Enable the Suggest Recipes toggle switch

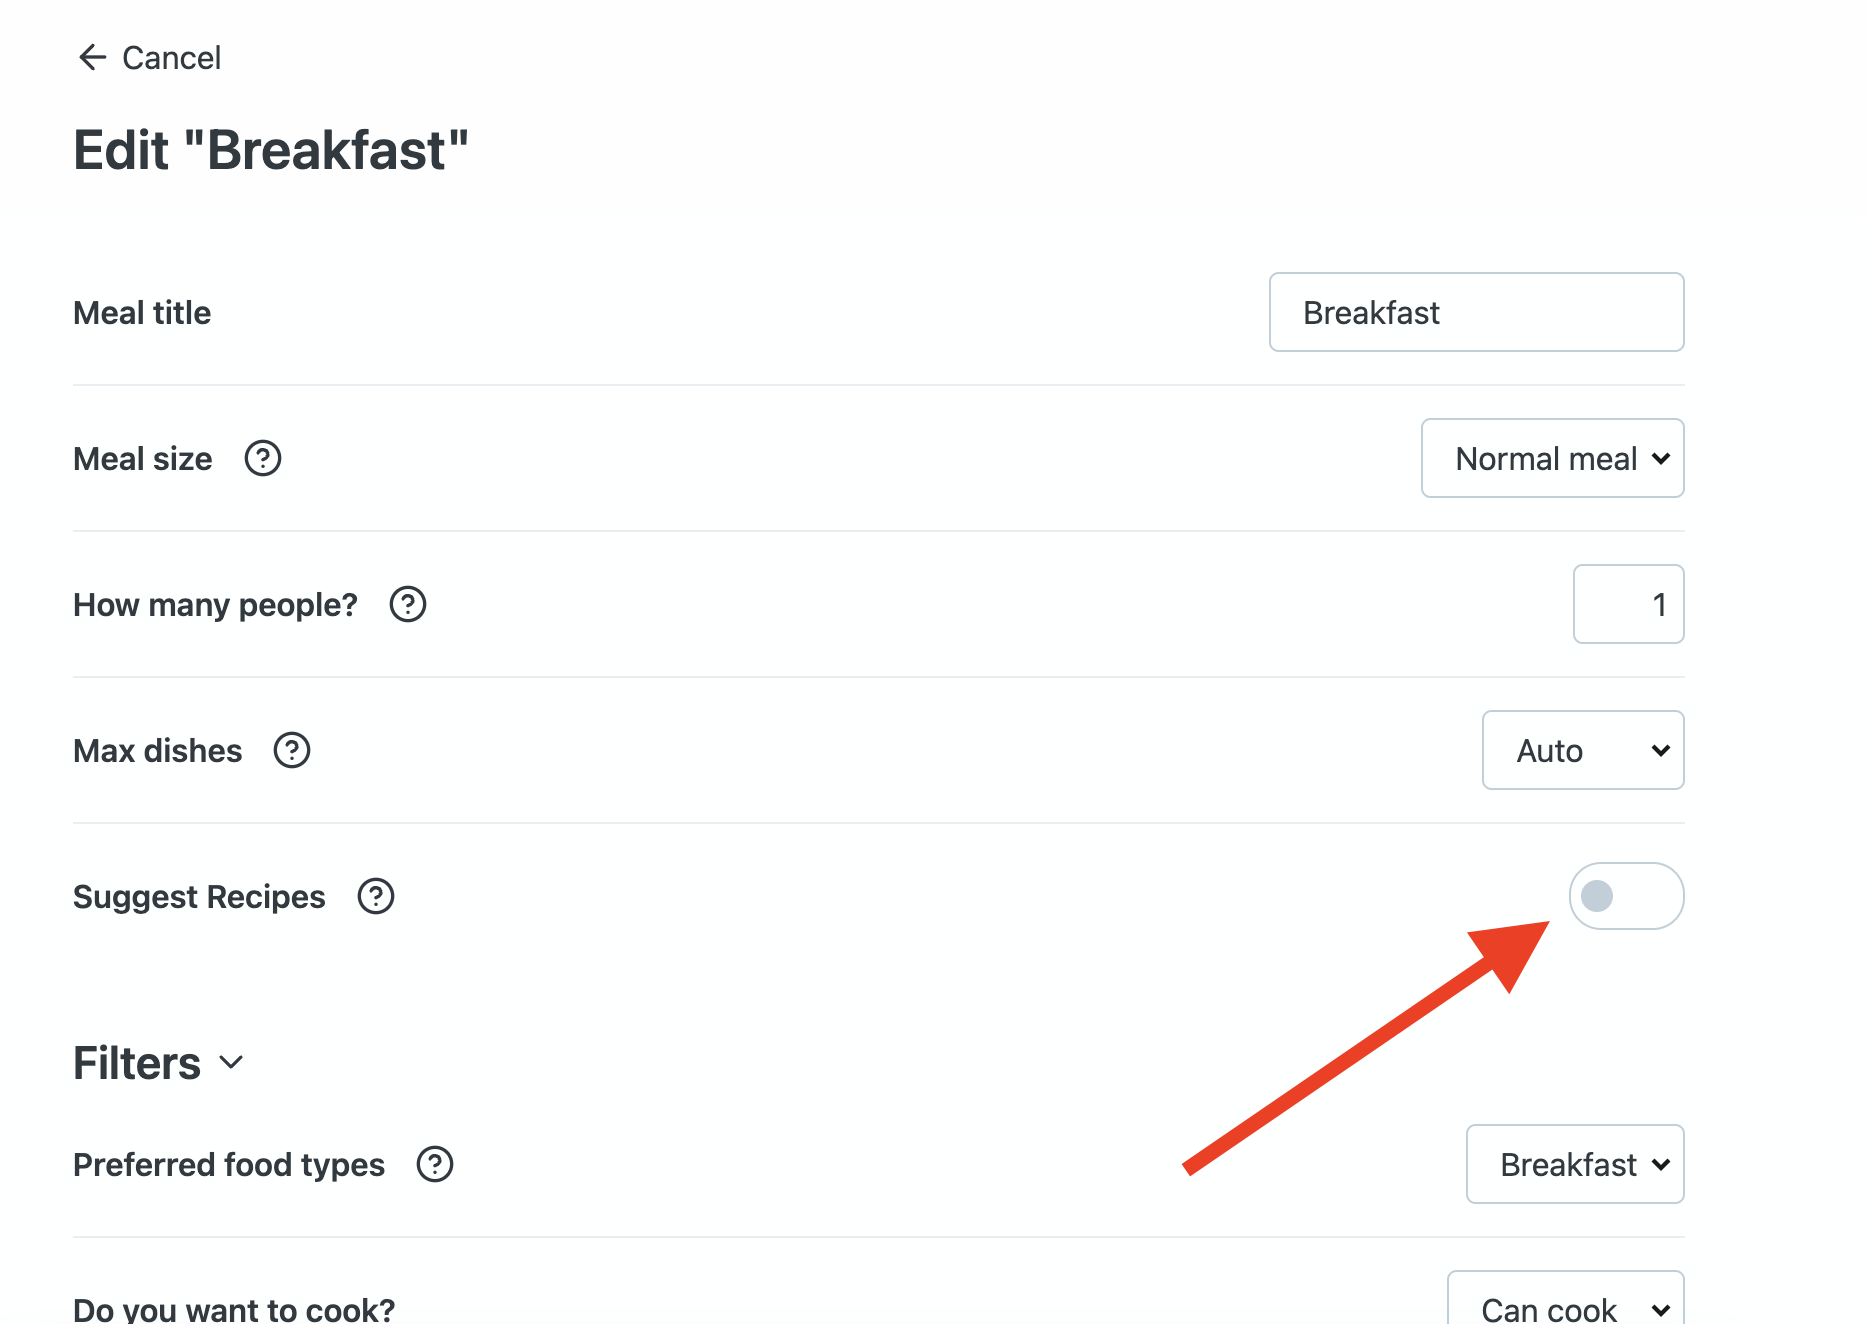pyautogui.click(x=1626, y=896)
